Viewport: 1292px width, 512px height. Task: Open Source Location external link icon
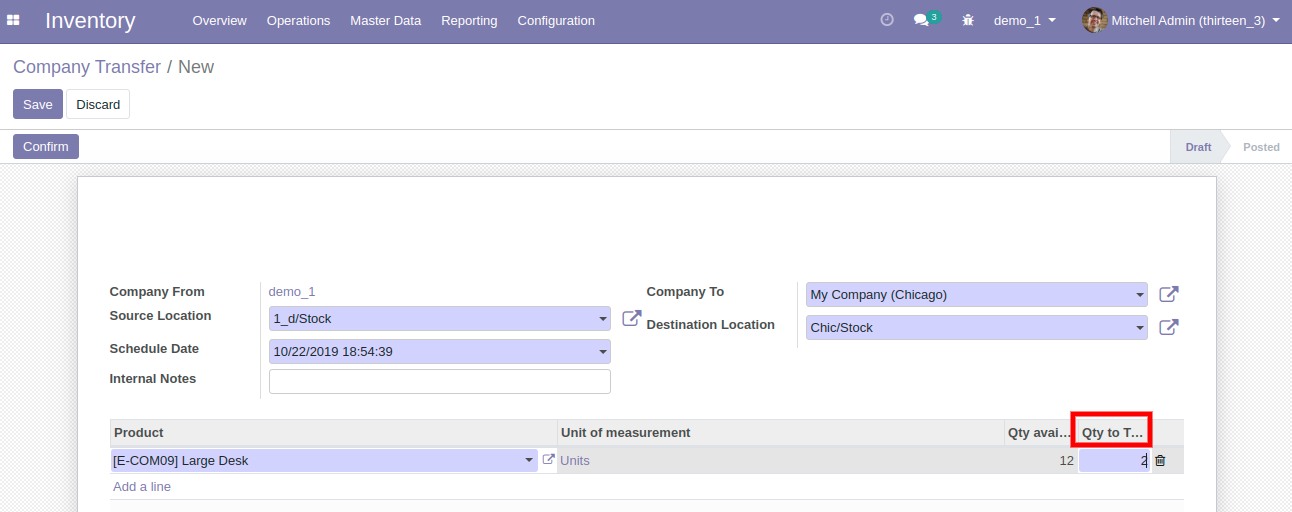click(631, 318)
